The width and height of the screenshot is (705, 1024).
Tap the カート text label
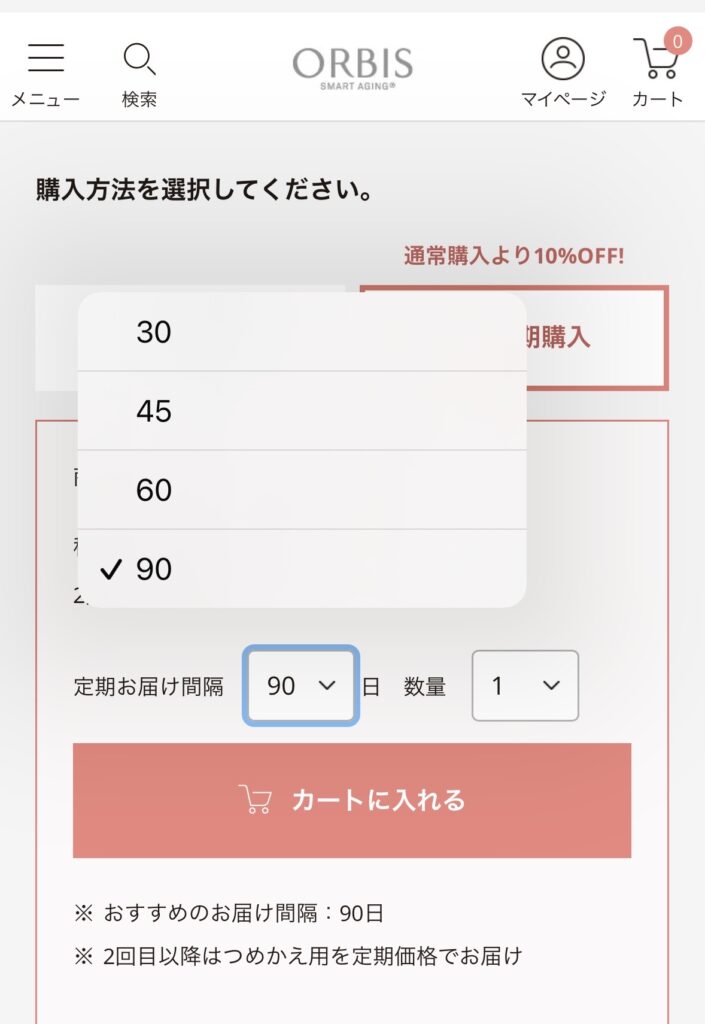coord(657,99)
